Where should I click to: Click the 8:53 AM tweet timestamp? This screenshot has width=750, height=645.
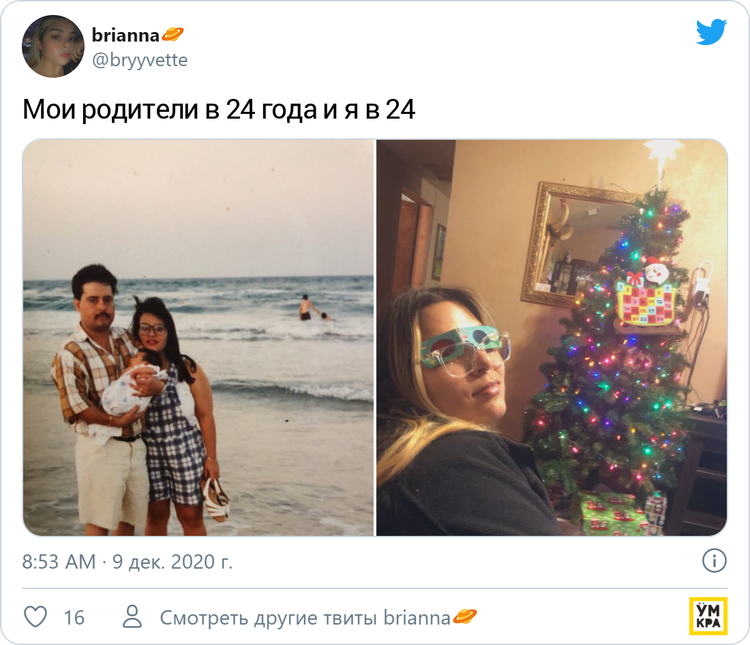pos(59,562)
